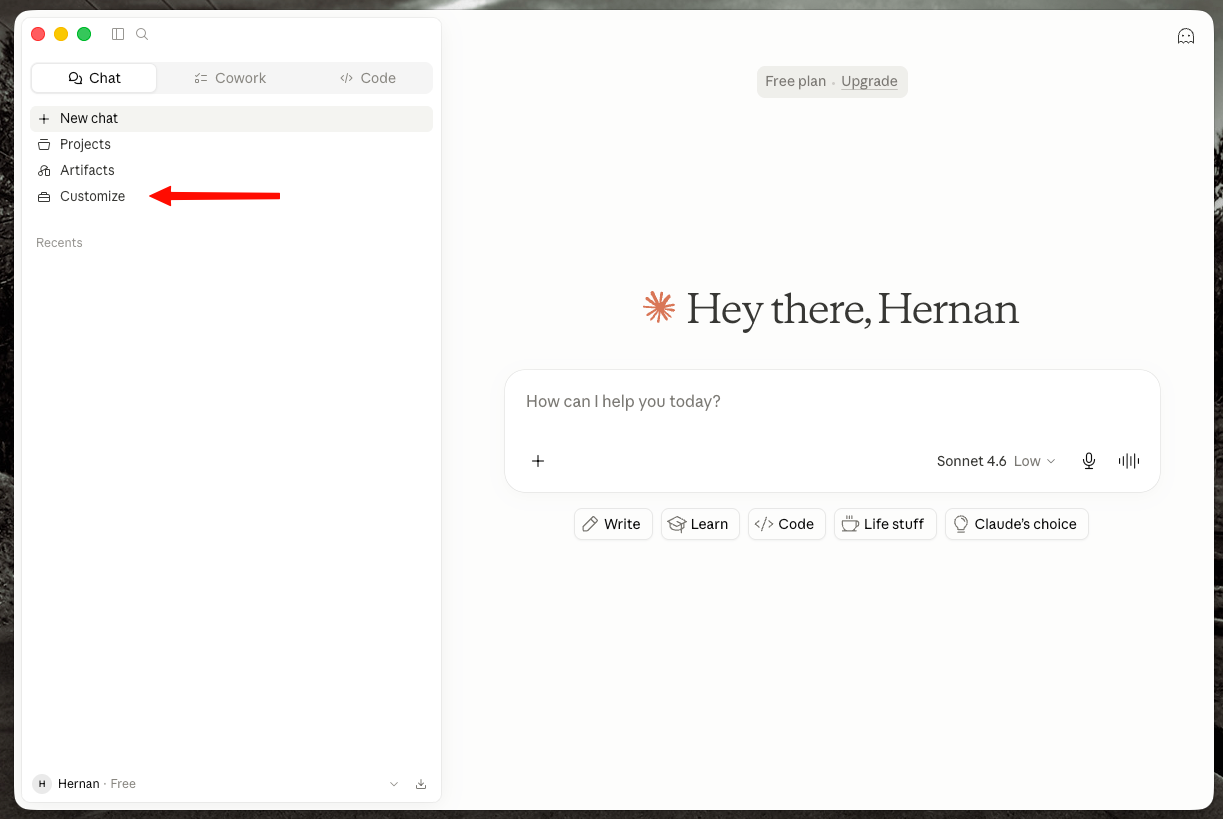The height and width of the screenshot is (819, 1223).
Task: Click the Free plan label
Action: (795, 81)
